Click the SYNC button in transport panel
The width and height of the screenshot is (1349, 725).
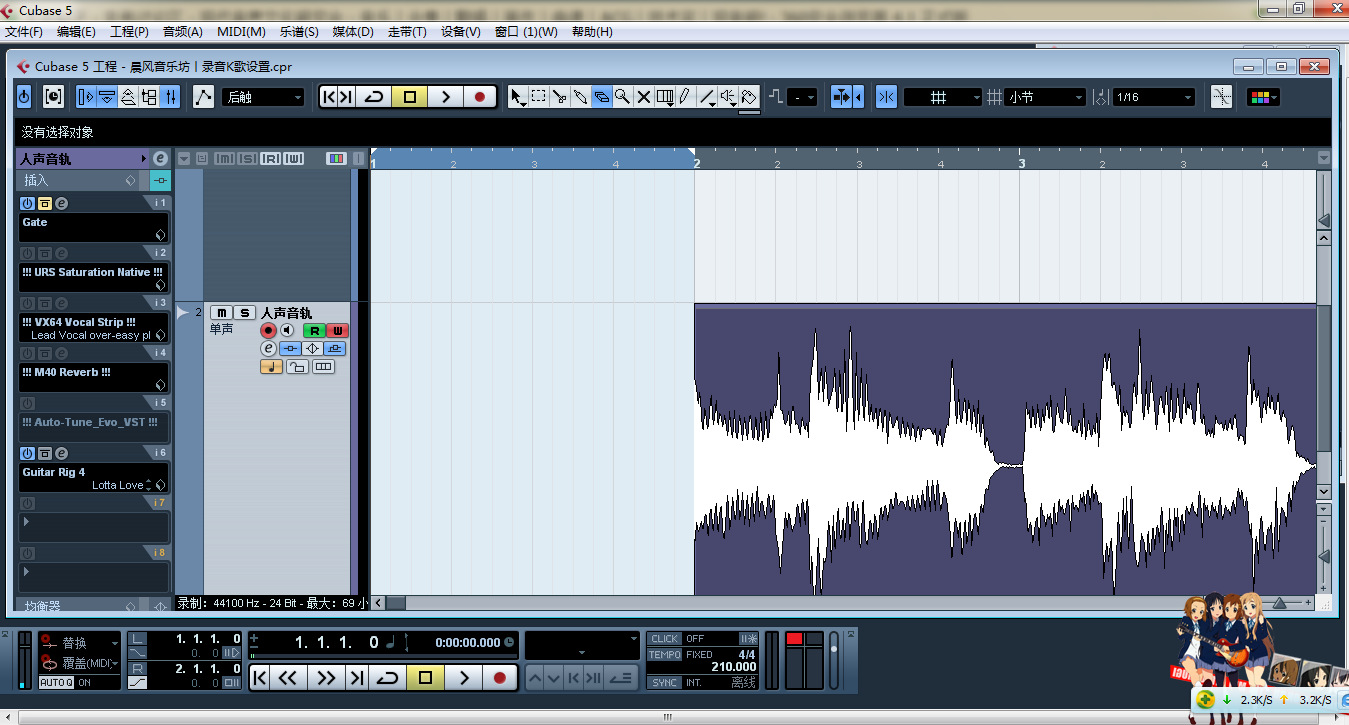[664, 682]
